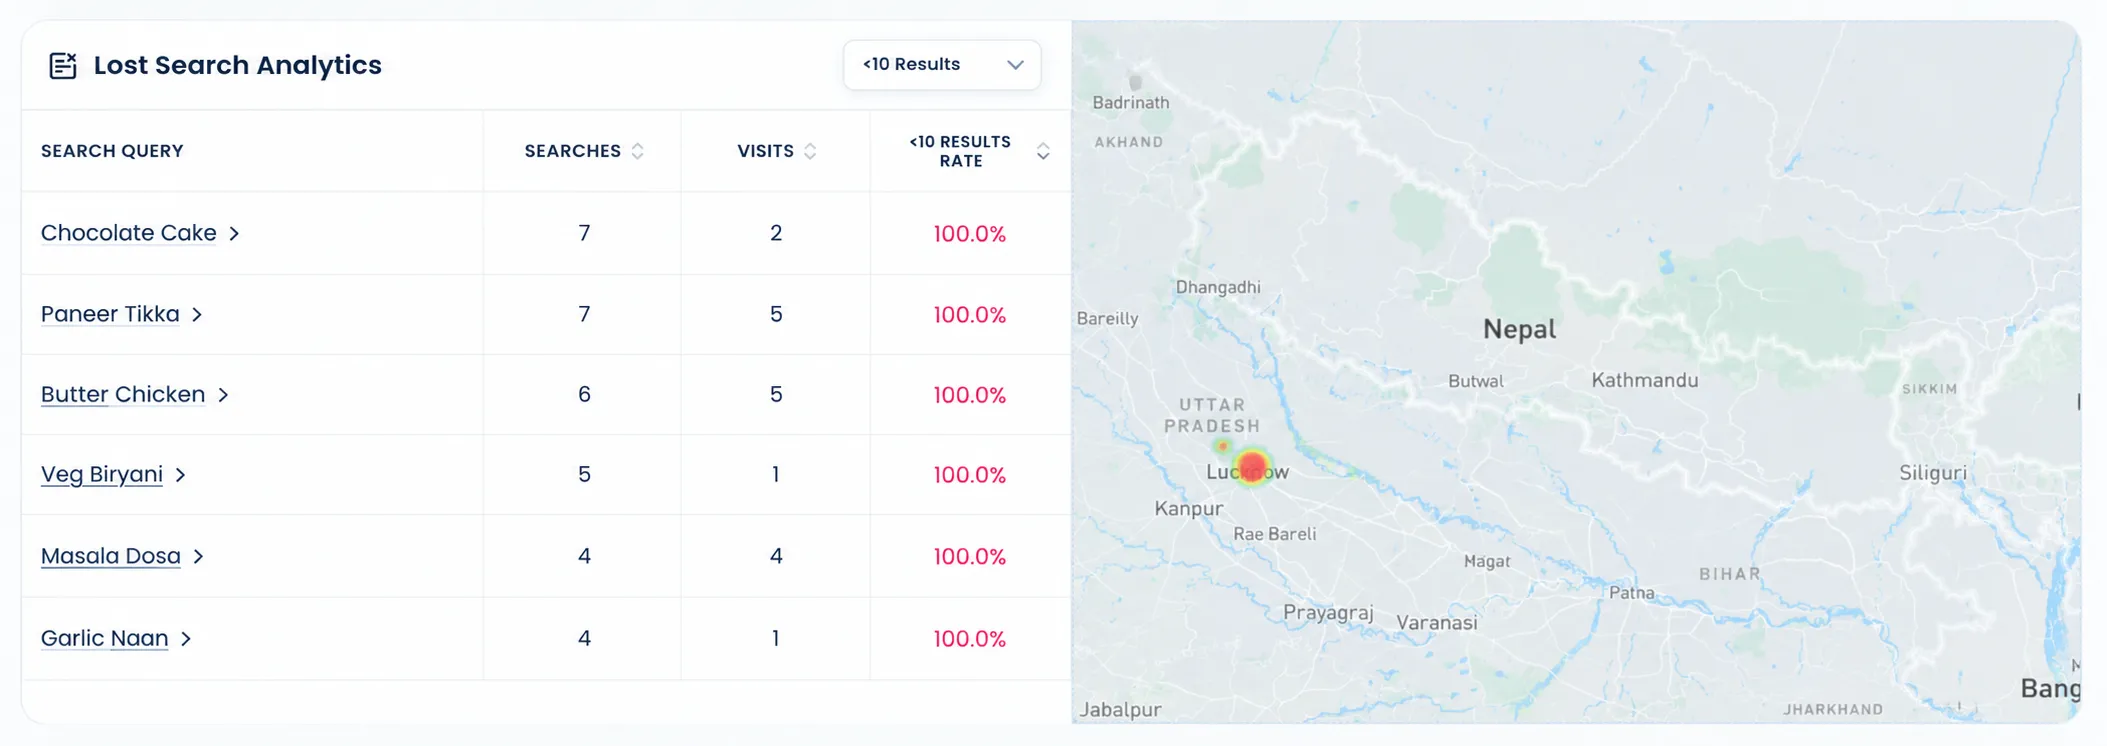Open the Masala Dosa search query link
Screen dimensions: 2107x746
111,556
